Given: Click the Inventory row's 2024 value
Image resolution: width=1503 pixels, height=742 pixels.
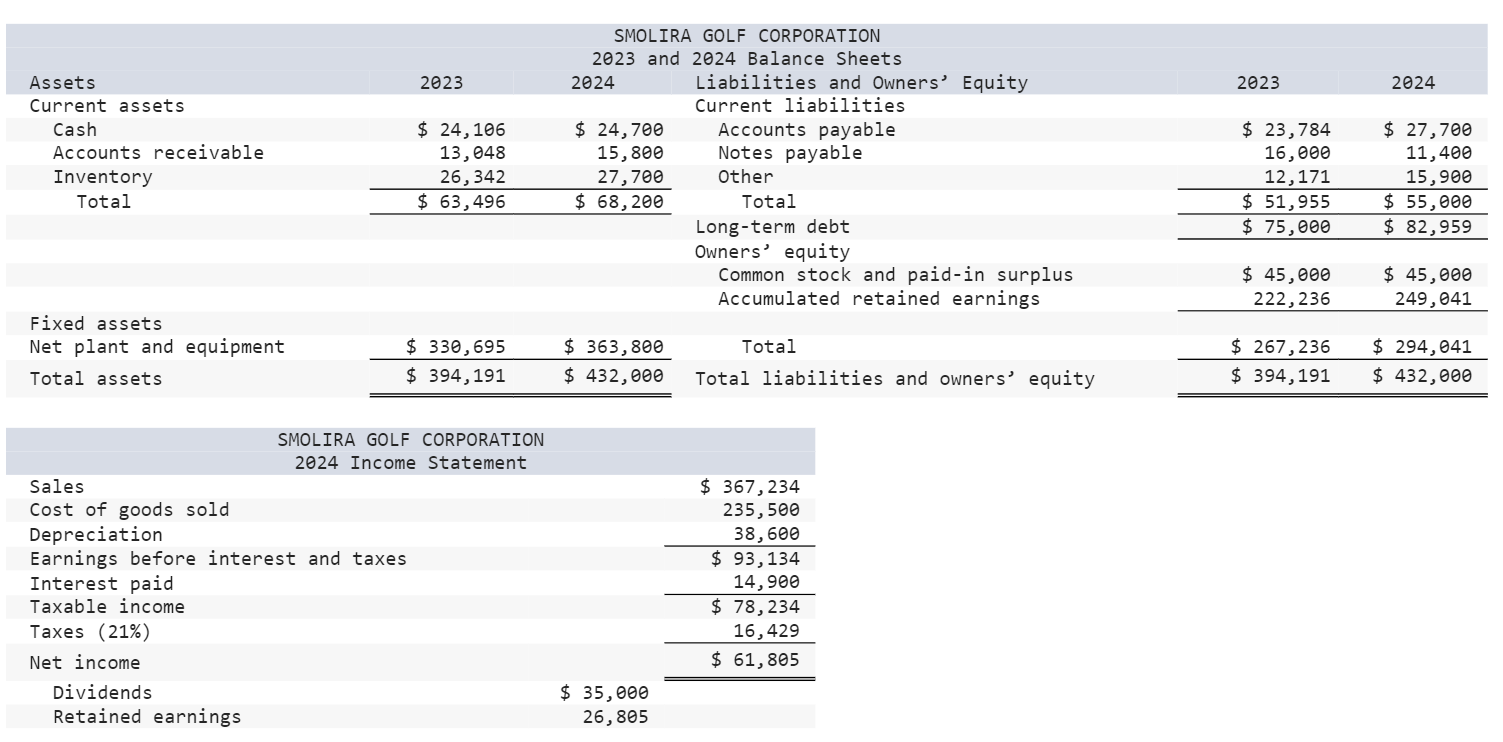Looking at the screenshot, I should coord(632,177).
